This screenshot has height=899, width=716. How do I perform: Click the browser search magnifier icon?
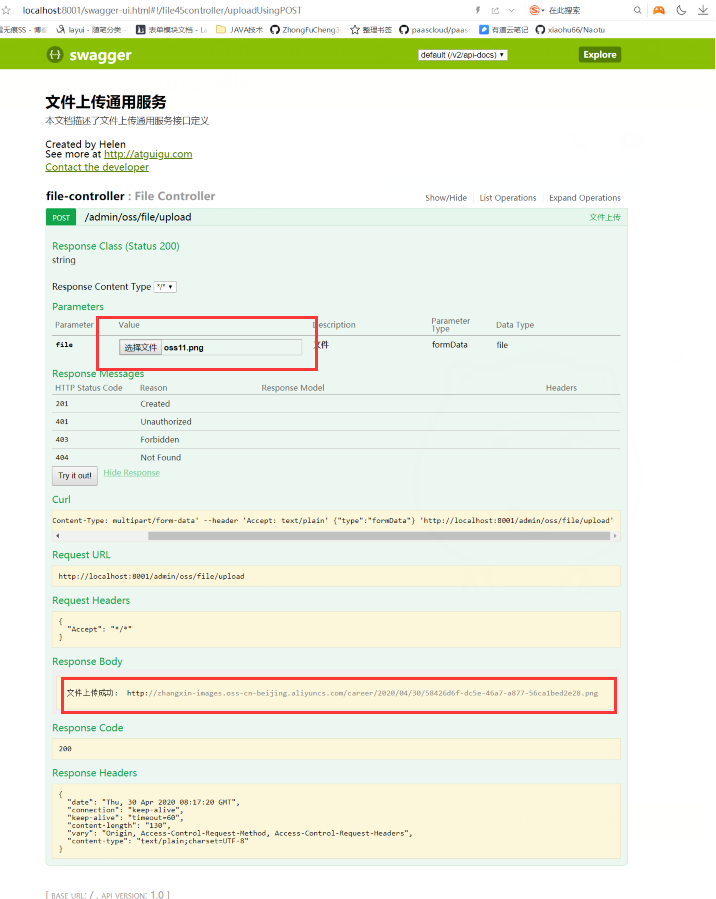pyautogui.click(x=638, y=10)
